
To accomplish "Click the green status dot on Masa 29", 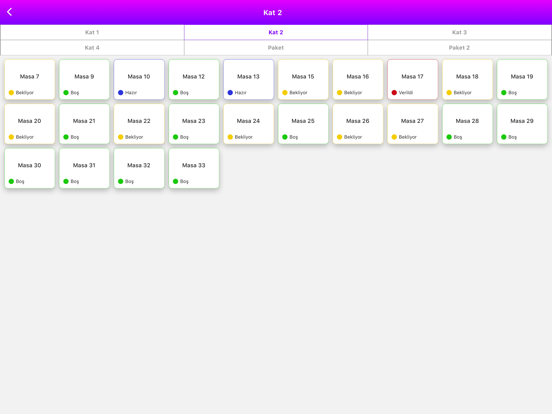I will click(x=504, y=137).
